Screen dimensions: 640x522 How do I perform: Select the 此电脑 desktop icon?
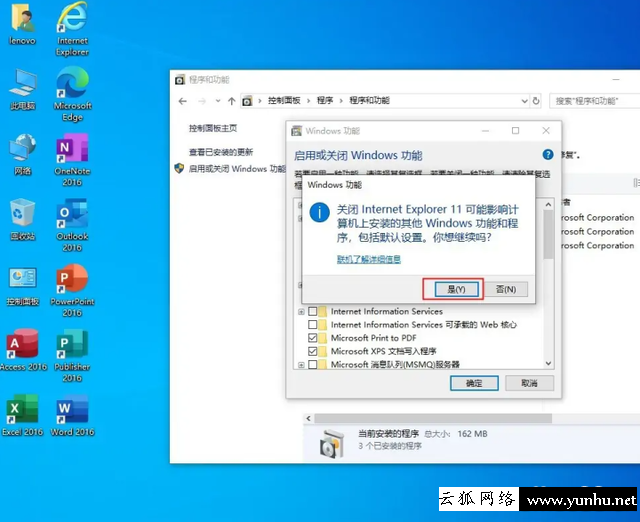23,90
